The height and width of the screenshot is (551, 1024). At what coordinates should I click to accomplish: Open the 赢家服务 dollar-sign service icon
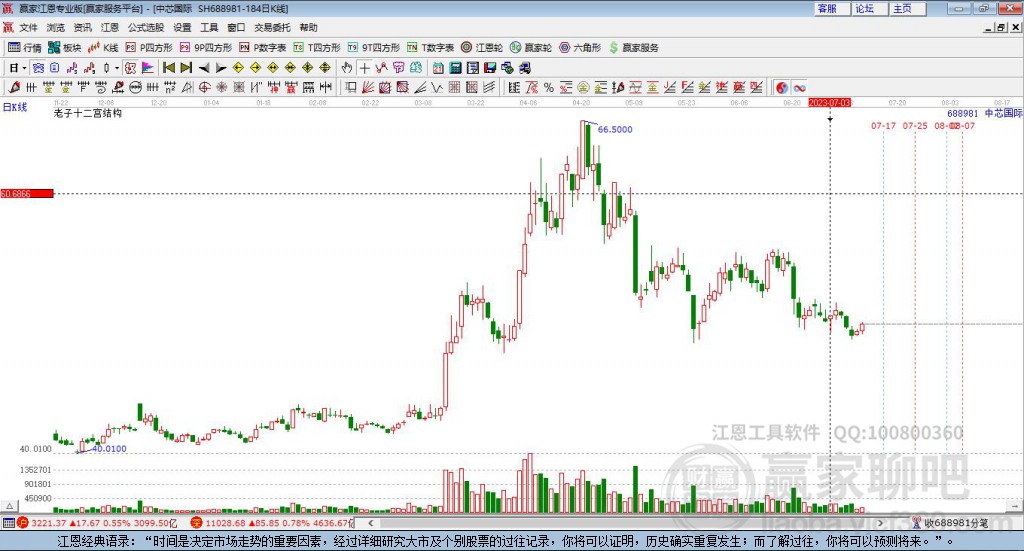[x=633, y=48]
